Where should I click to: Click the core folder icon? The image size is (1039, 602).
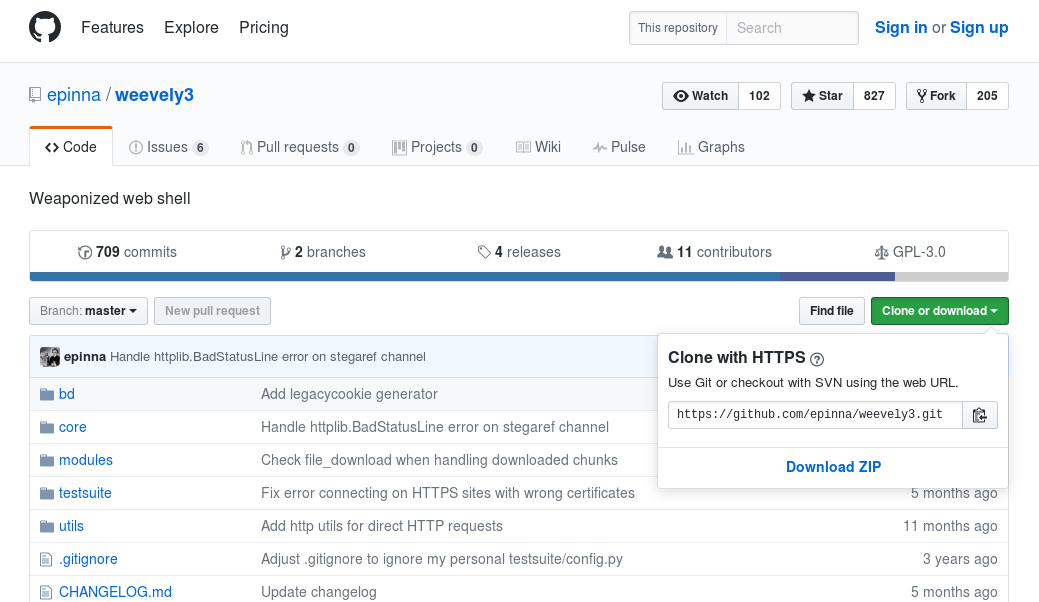[46, 428]
